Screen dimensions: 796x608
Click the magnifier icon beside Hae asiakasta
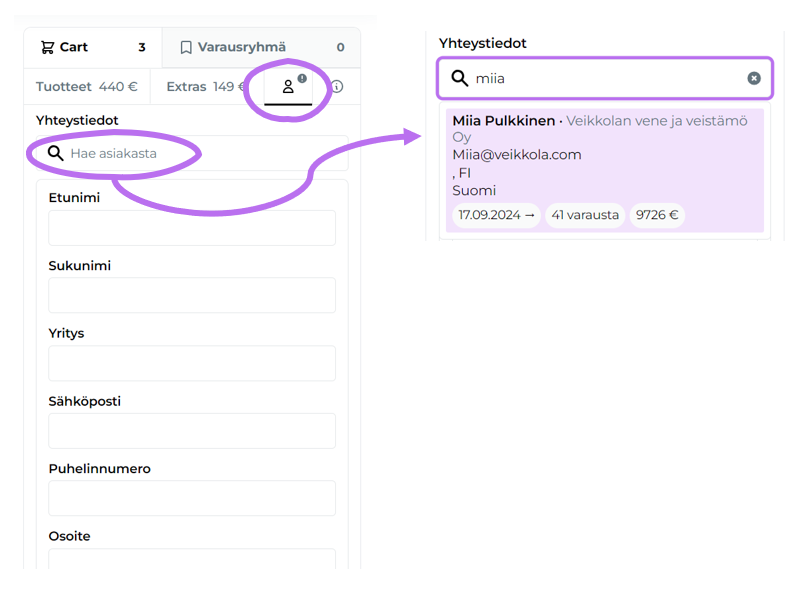(x=55, y=153)
